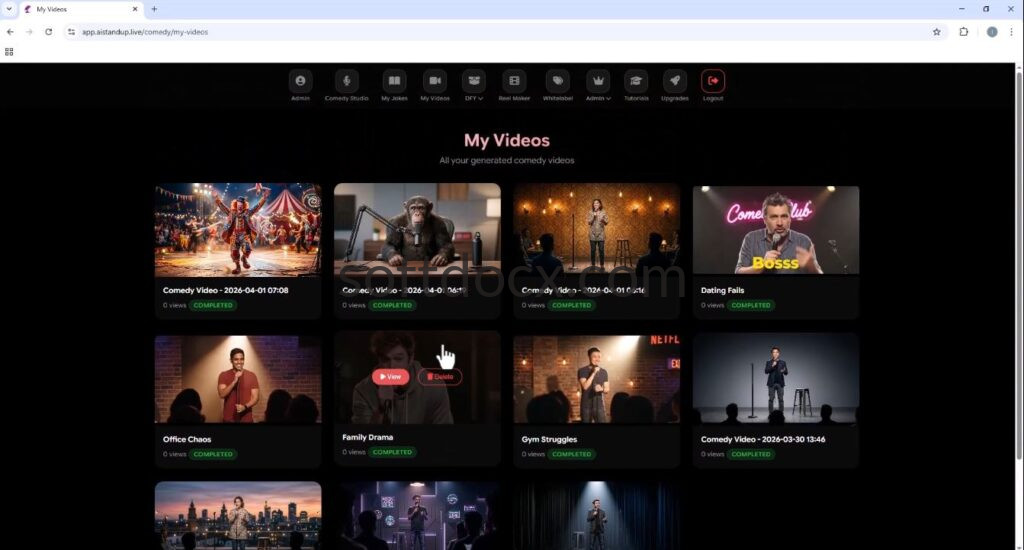Click the Delete button on Family Drama
The image size is (1024, 550).
tap(440, 377)
